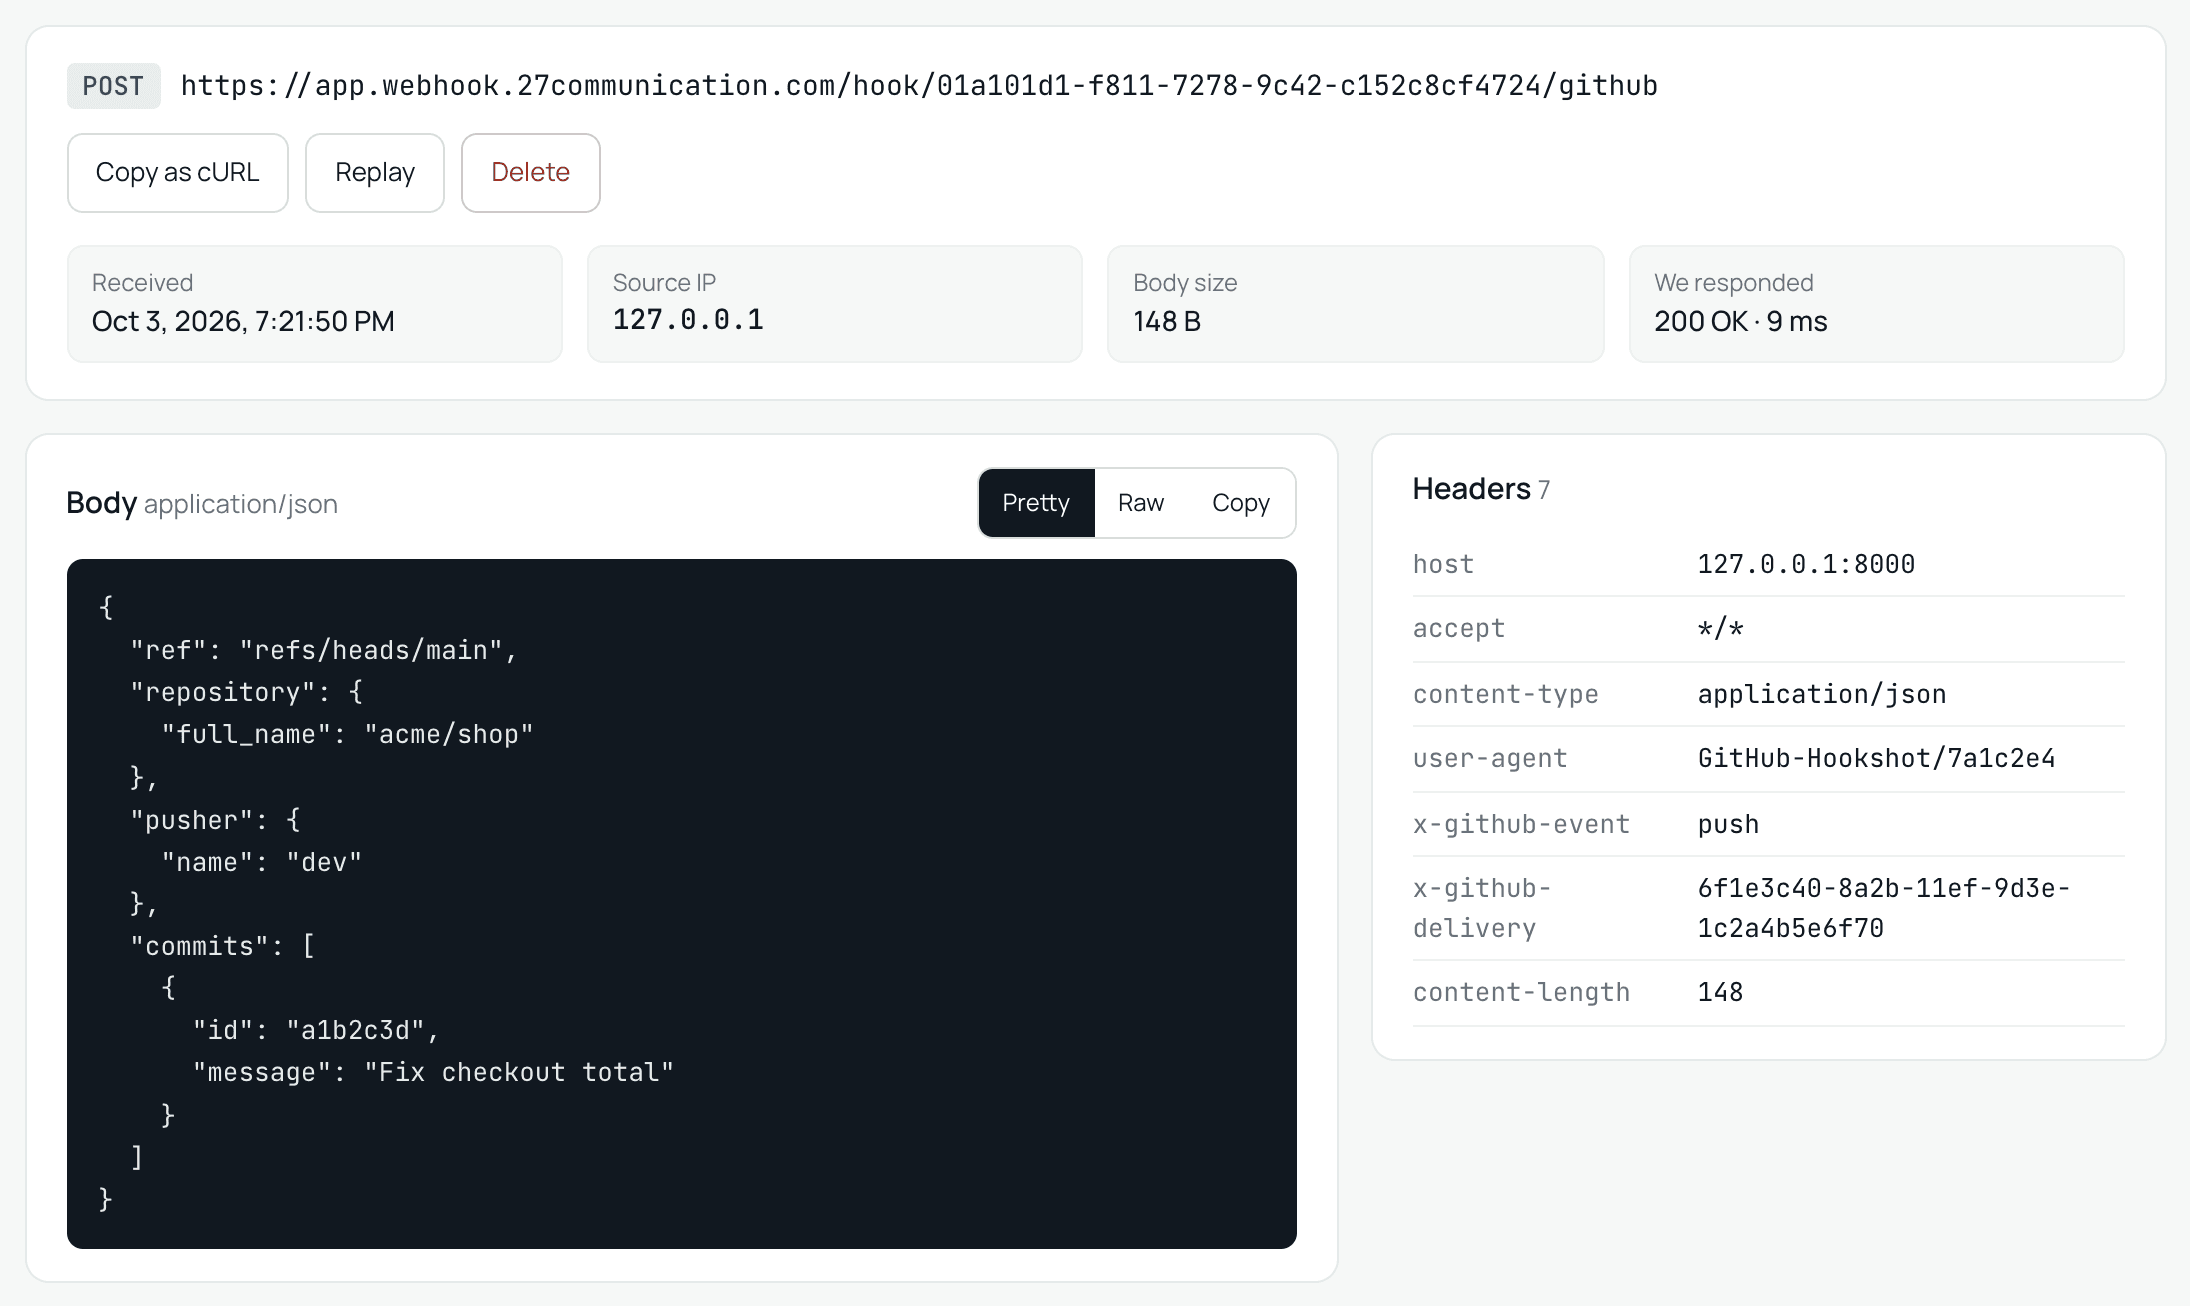Click the user-agent value GitHub-Hookshot/7a1c2e4
2190x1306 pixels.
click(1876, 758)
